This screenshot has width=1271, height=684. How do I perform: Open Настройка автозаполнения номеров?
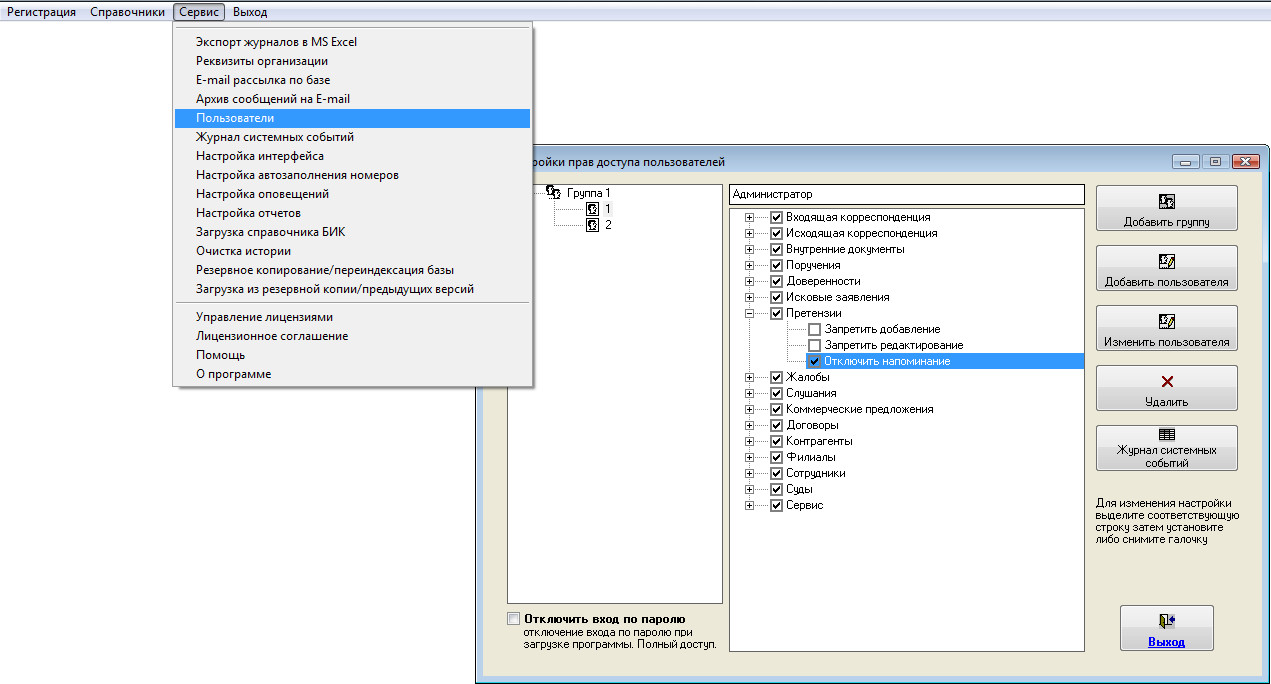(353, 175)
